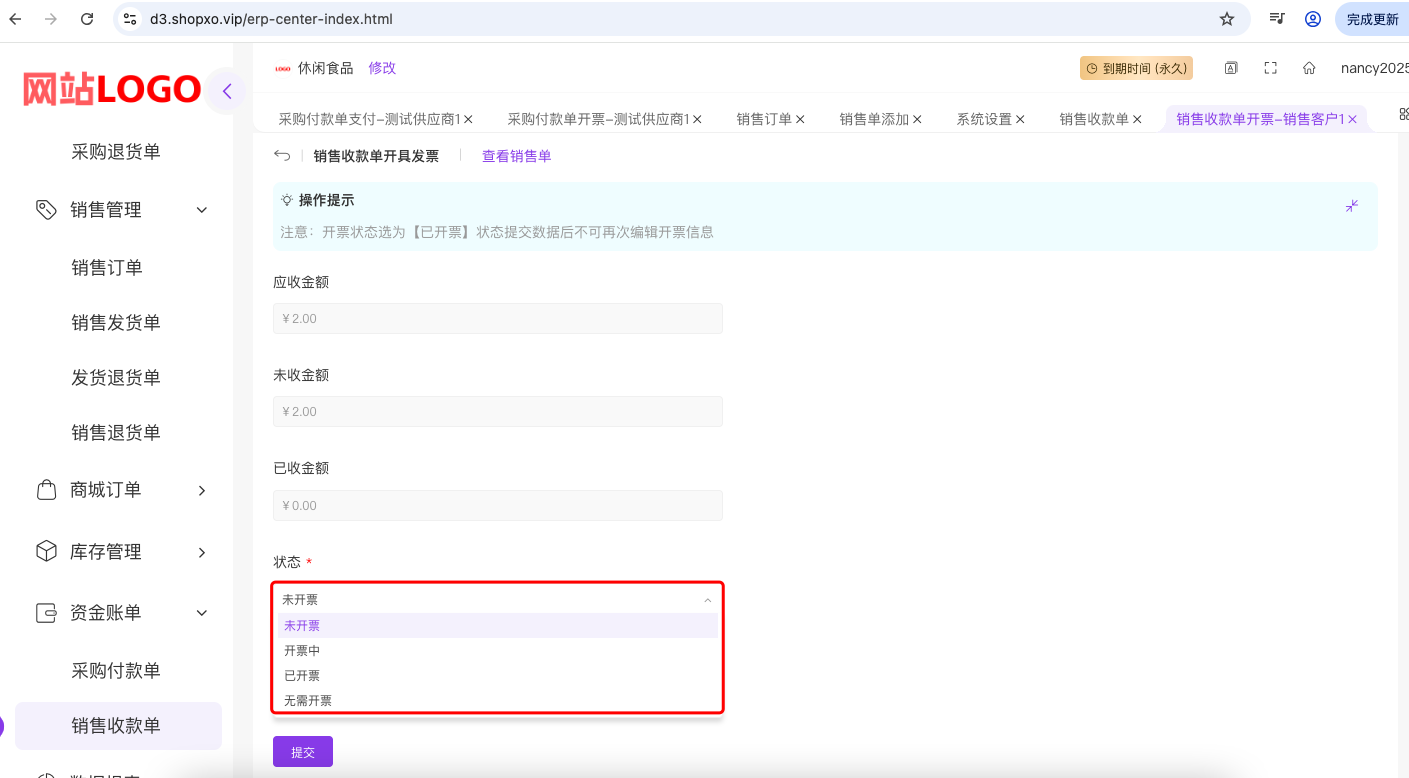This screenshot has width=1409, height=778.
Task: Open 销售订单 in the sidebar
Action: 107,268
